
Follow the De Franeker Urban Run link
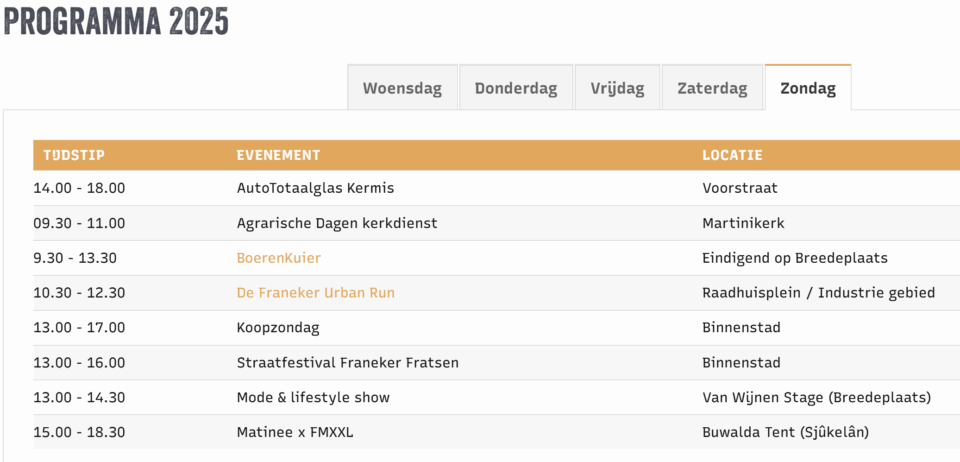pyautogui.click(x=316, y=293)
